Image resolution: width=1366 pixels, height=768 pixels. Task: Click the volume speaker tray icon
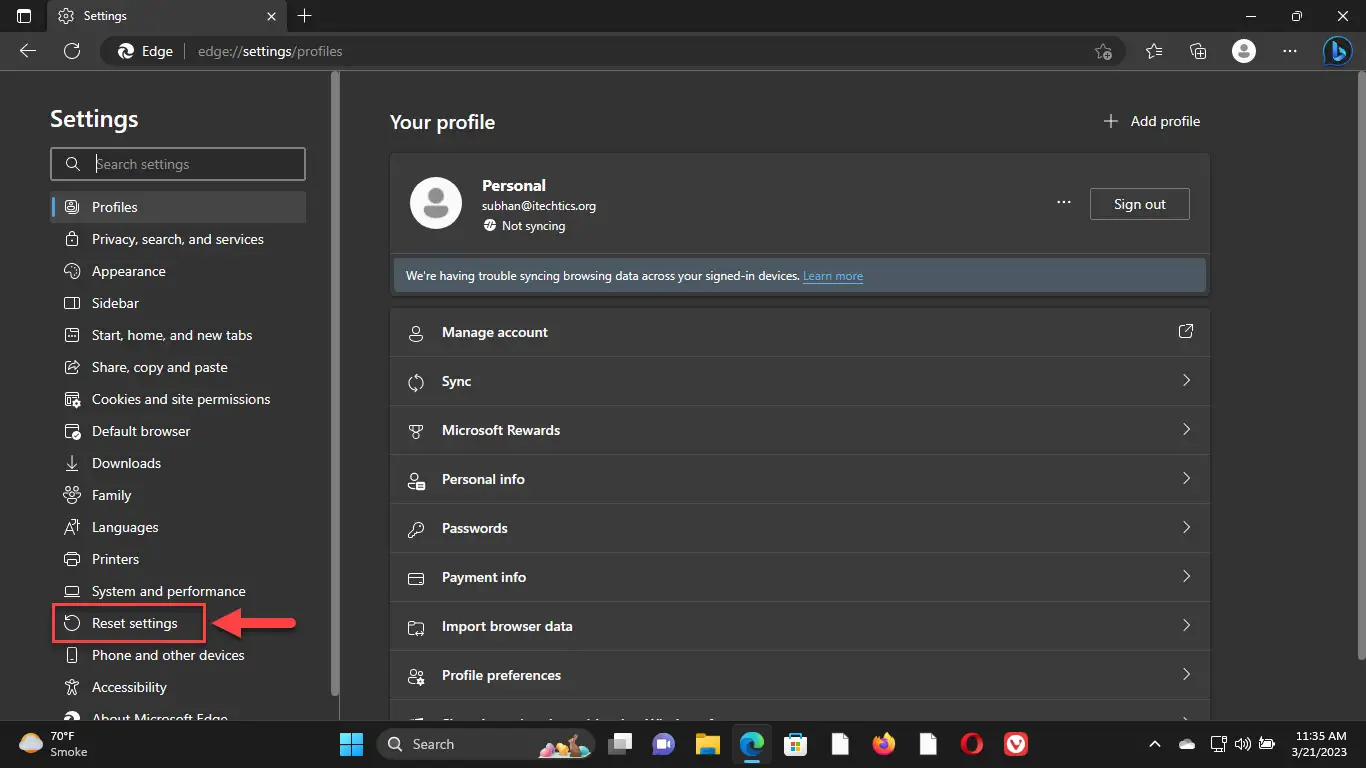point(1243,744)
